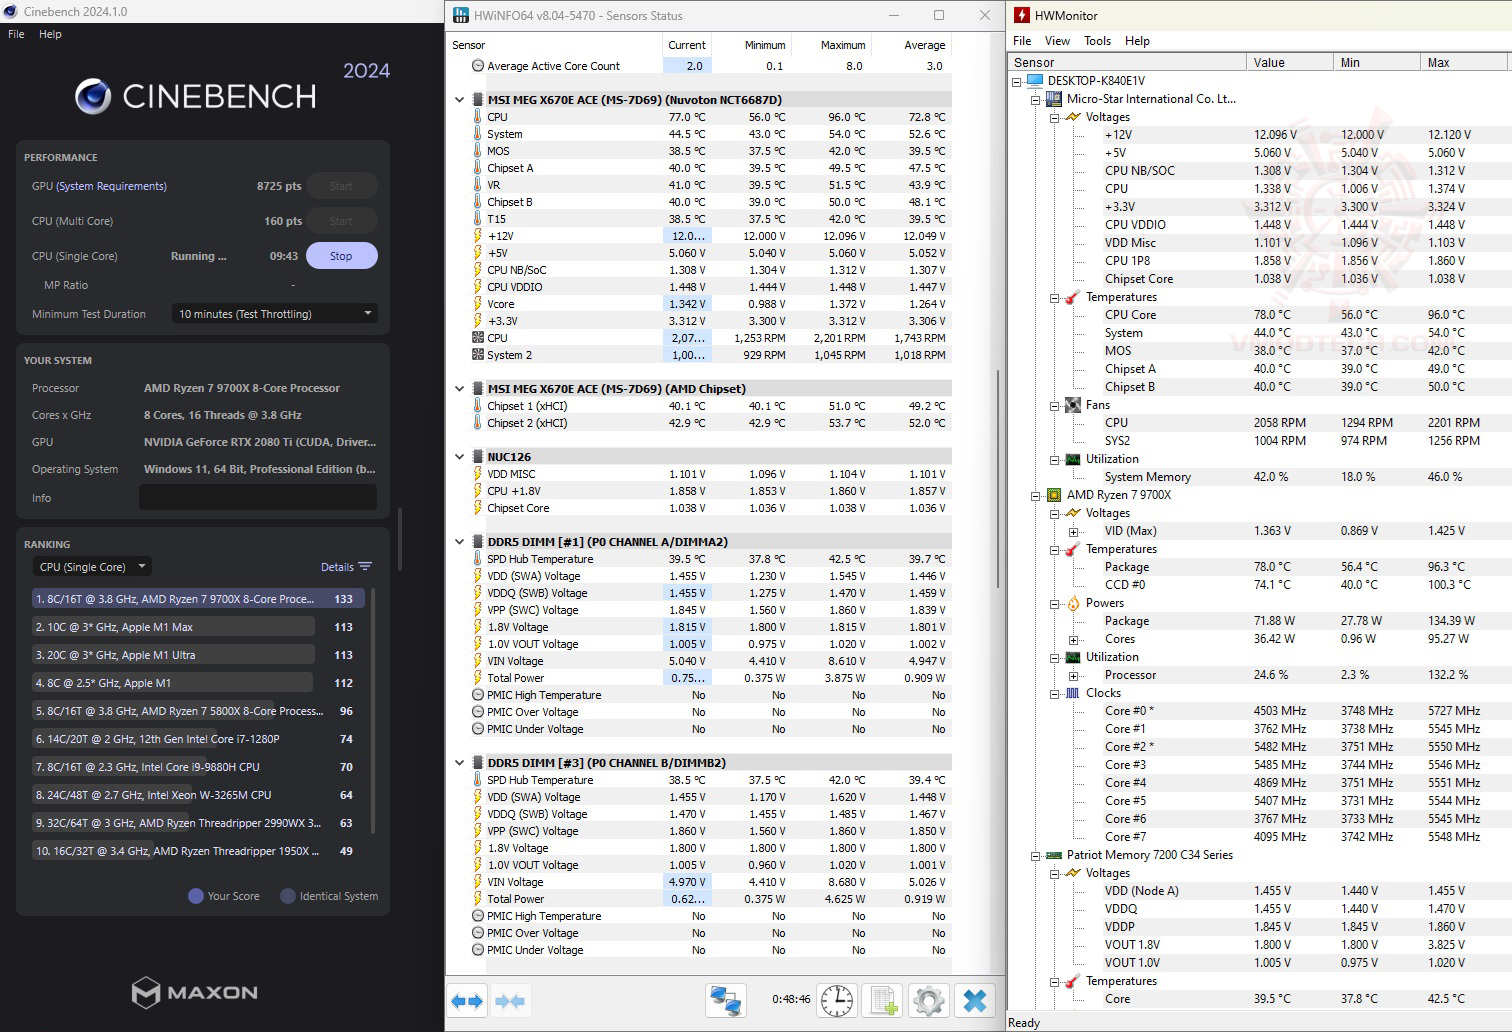
Task: Click the memory module icon beside Patriot Memory
Action: [x=1053, y=855]
